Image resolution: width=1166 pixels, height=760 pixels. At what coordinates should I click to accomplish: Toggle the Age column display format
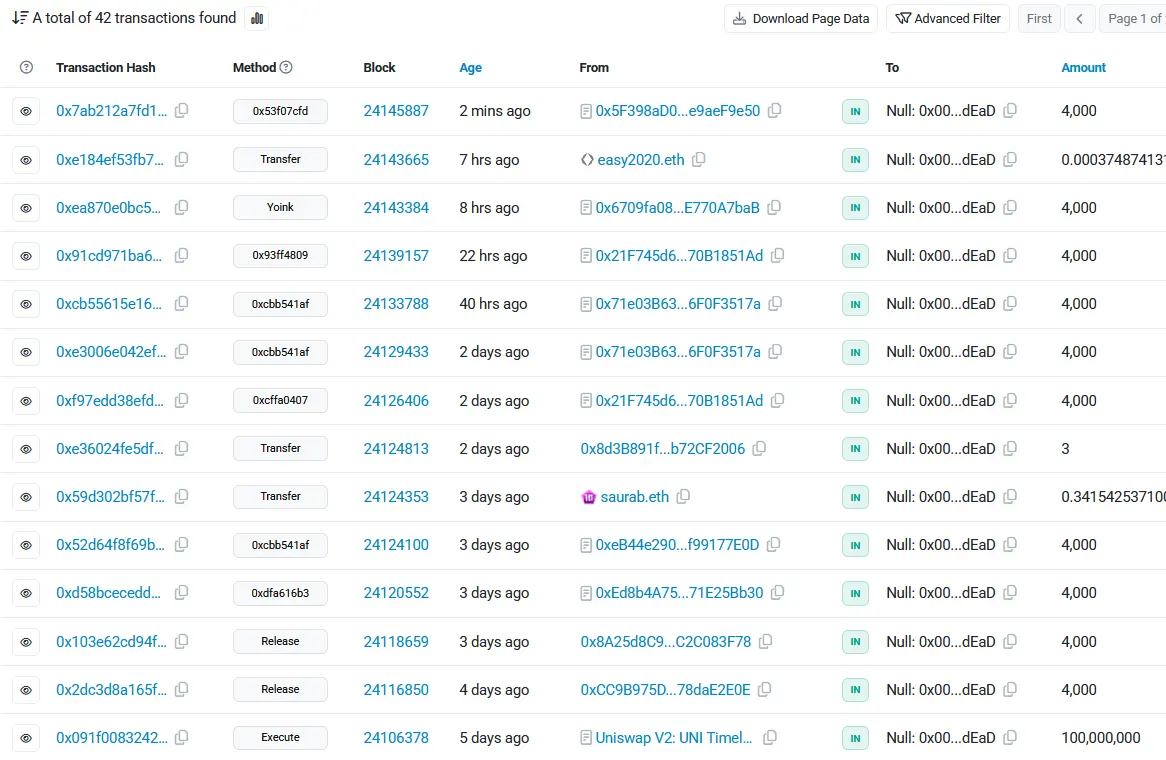471,68
